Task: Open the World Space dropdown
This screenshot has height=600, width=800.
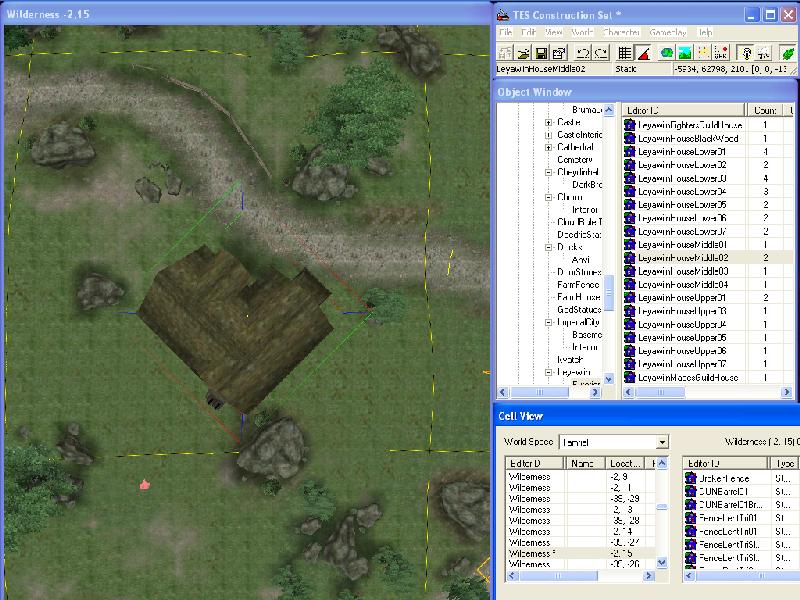Action: (662, 442)
